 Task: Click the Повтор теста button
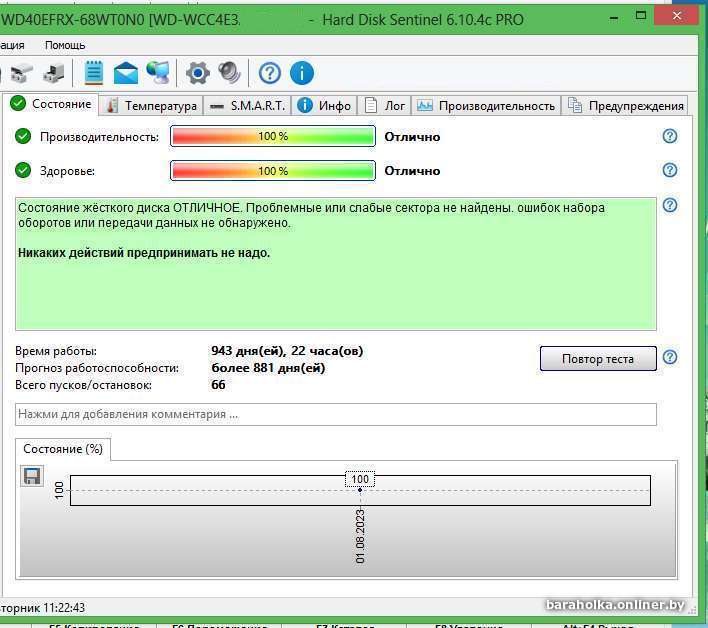598,358
